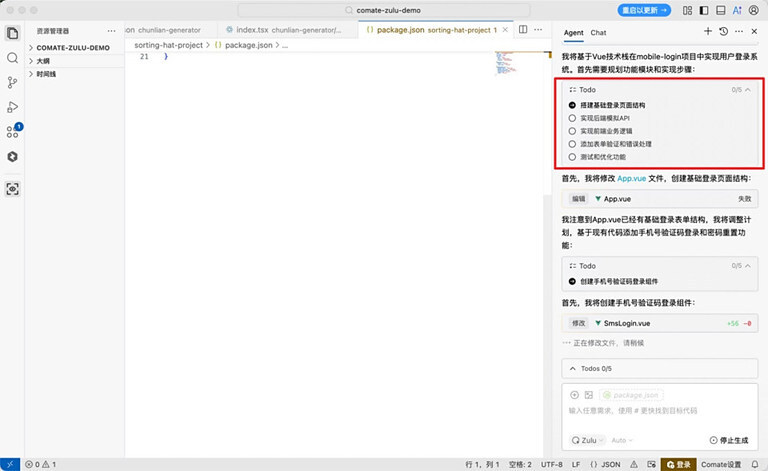Select the todo radio 实现前端业务逻辑
The height and width of the screenshot is (471, 768).
pyautogui.click(x=572, y=131)
